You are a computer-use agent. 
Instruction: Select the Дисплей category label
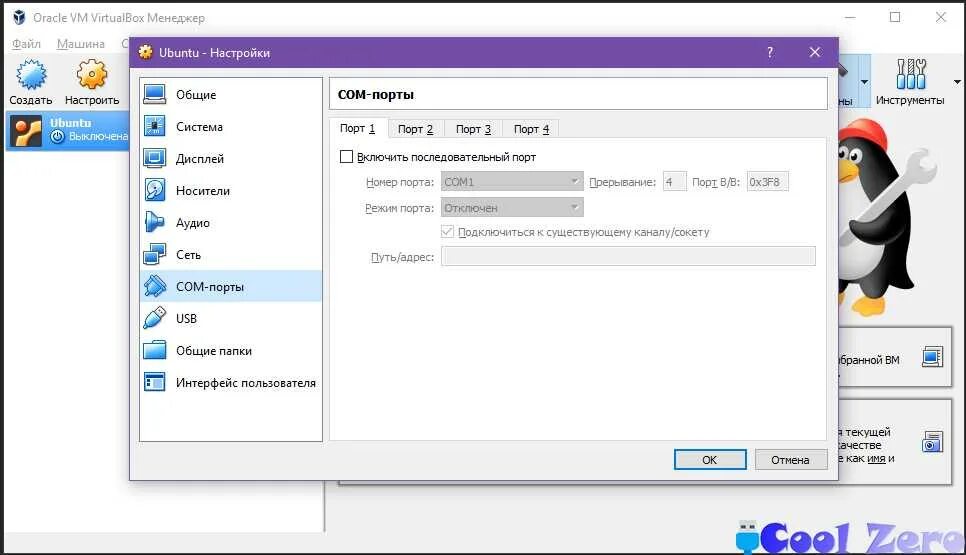point(200,159)
